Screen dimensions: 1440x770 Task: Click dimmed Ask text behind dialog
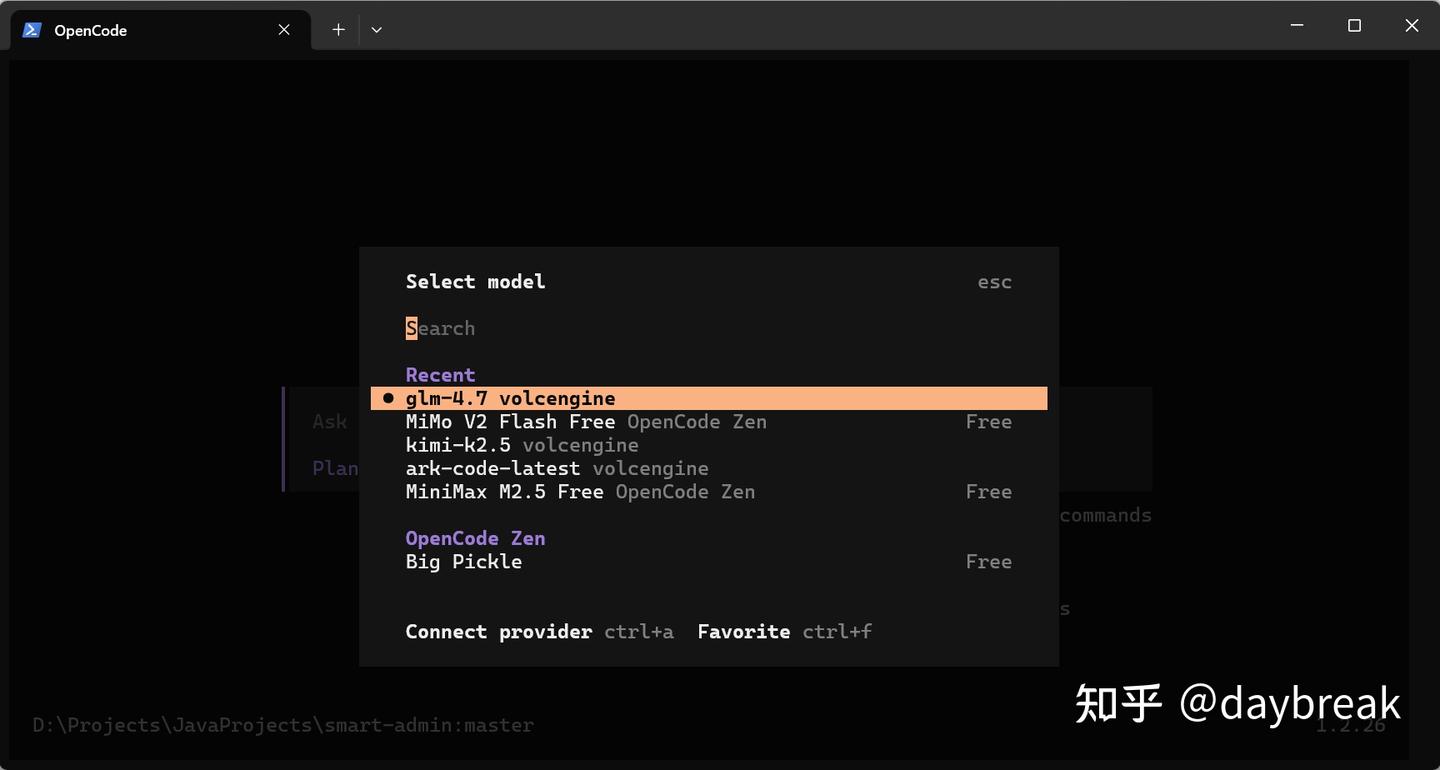(x=329, y=422)
